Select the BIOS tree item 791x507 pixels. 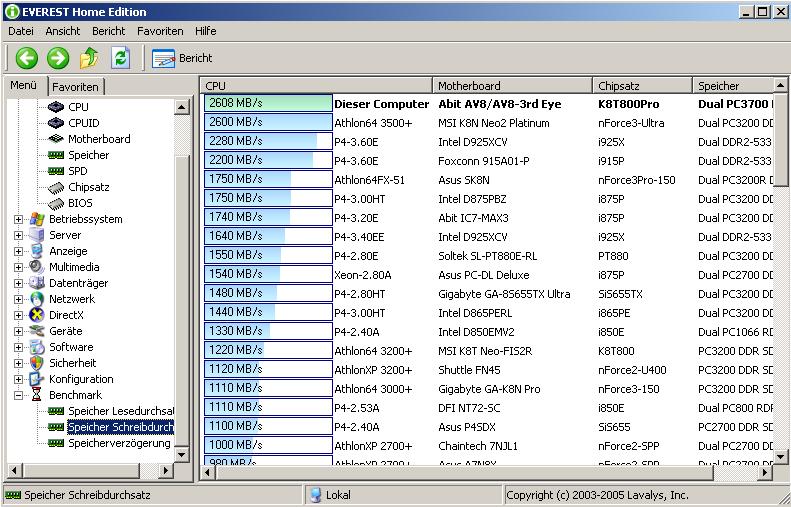tap(80, 203)
